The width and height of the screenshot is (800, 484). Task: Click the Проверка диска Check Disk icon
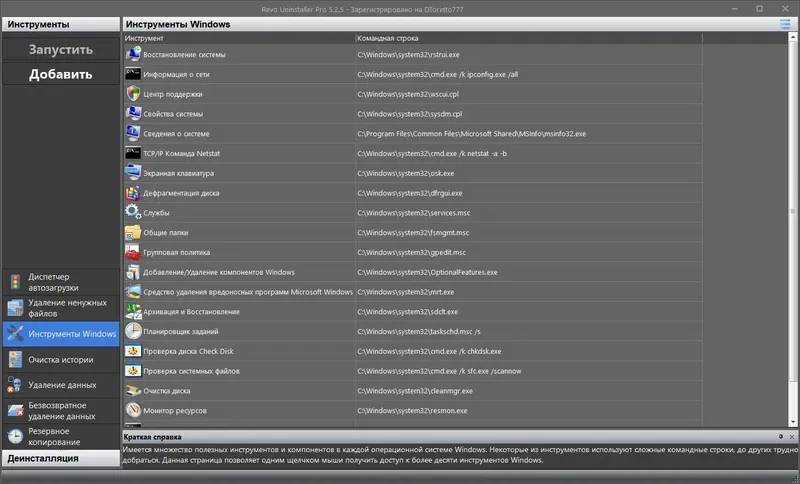pos(133,351)
